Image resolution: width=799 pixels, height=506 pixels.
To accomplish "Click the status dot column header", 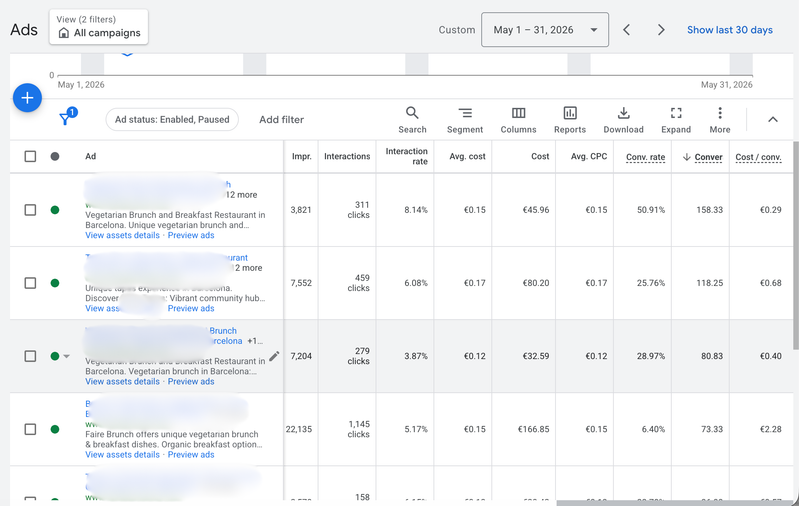I will (x=55, y=156).
